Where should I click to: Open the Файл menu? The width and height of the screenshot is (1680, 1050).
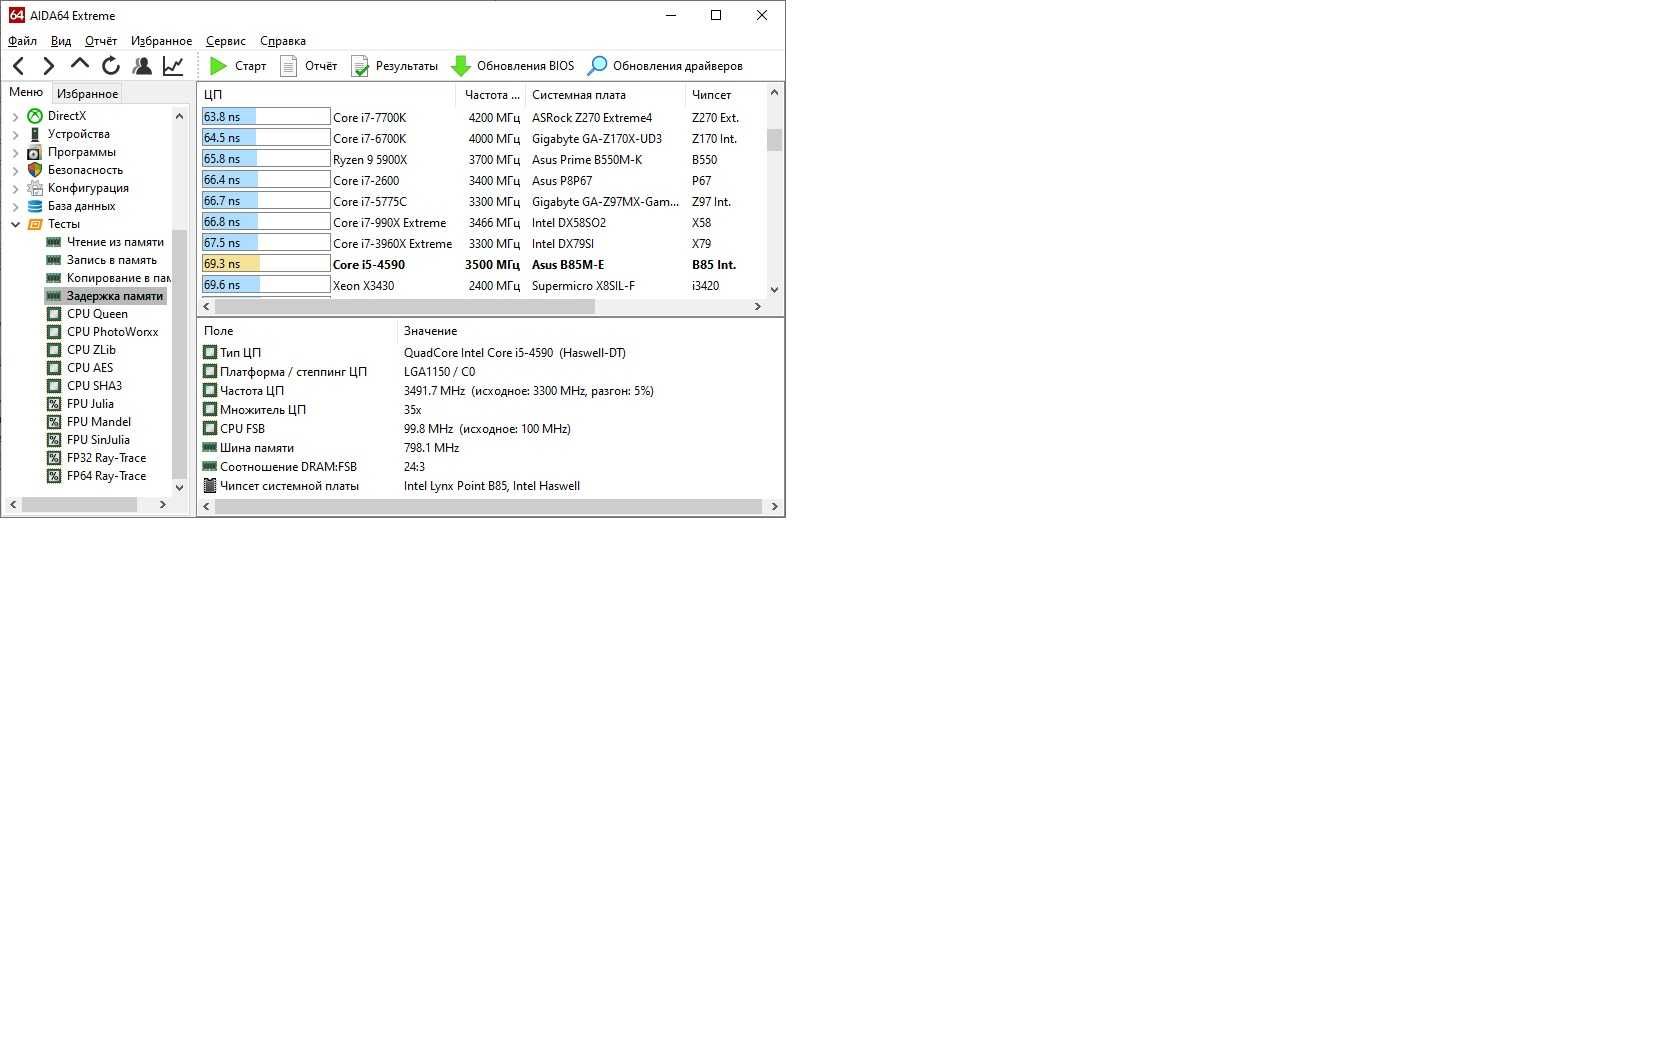coord(22,41)
